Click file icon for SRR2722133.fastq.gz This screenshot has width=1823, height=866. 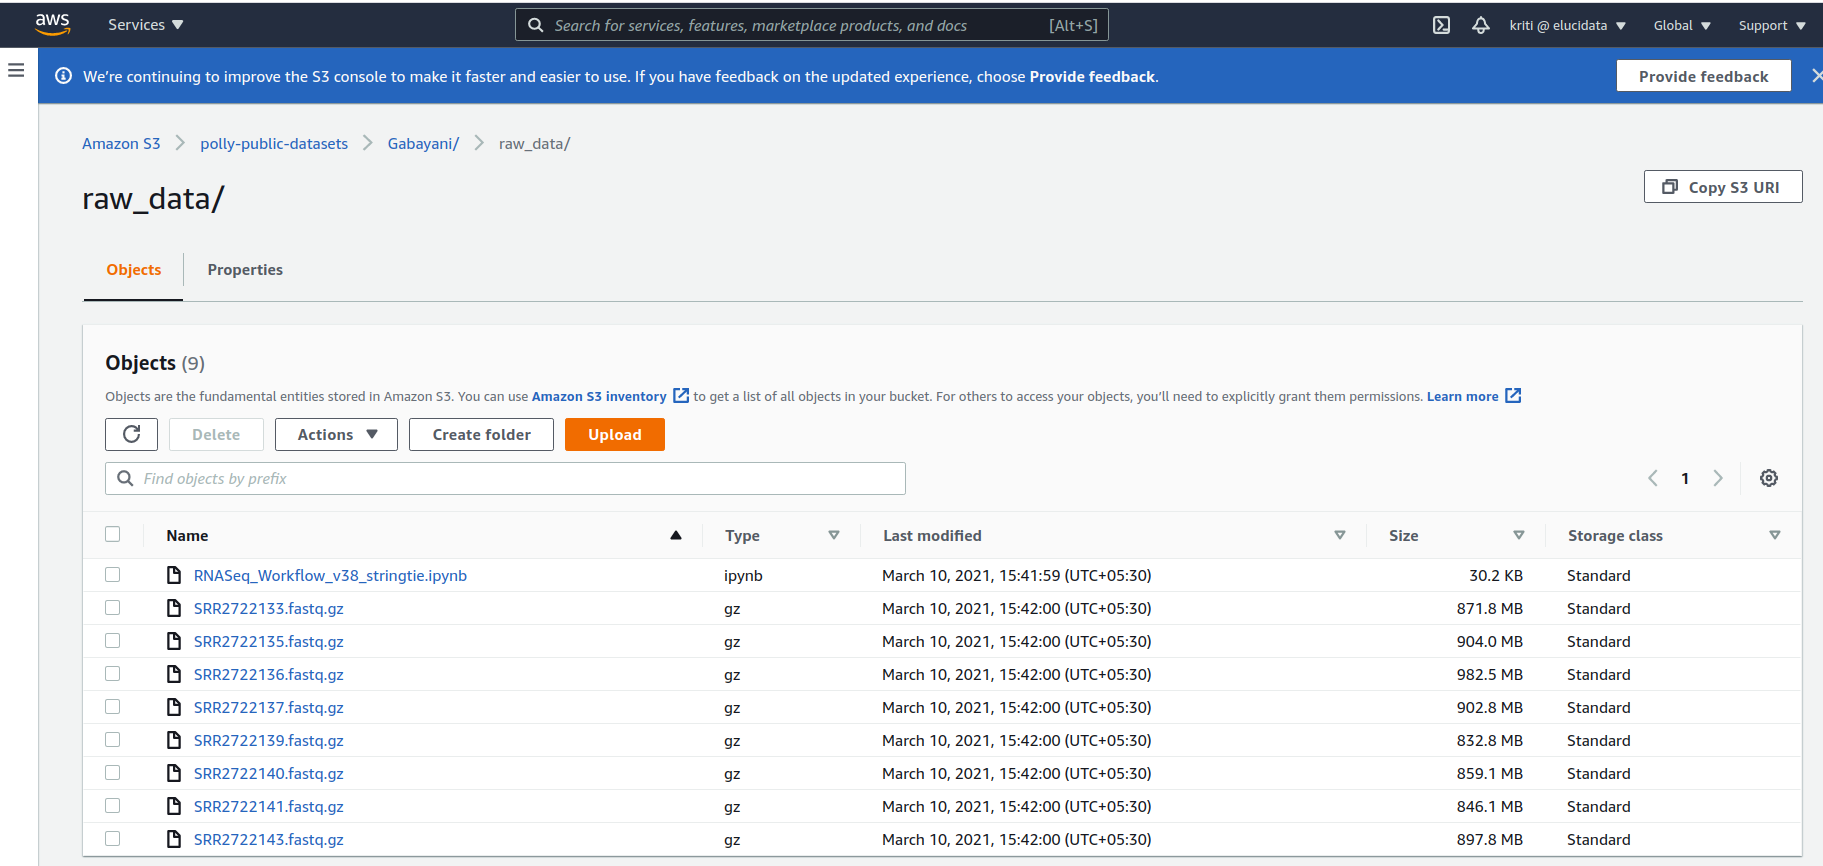coord(174,608)
